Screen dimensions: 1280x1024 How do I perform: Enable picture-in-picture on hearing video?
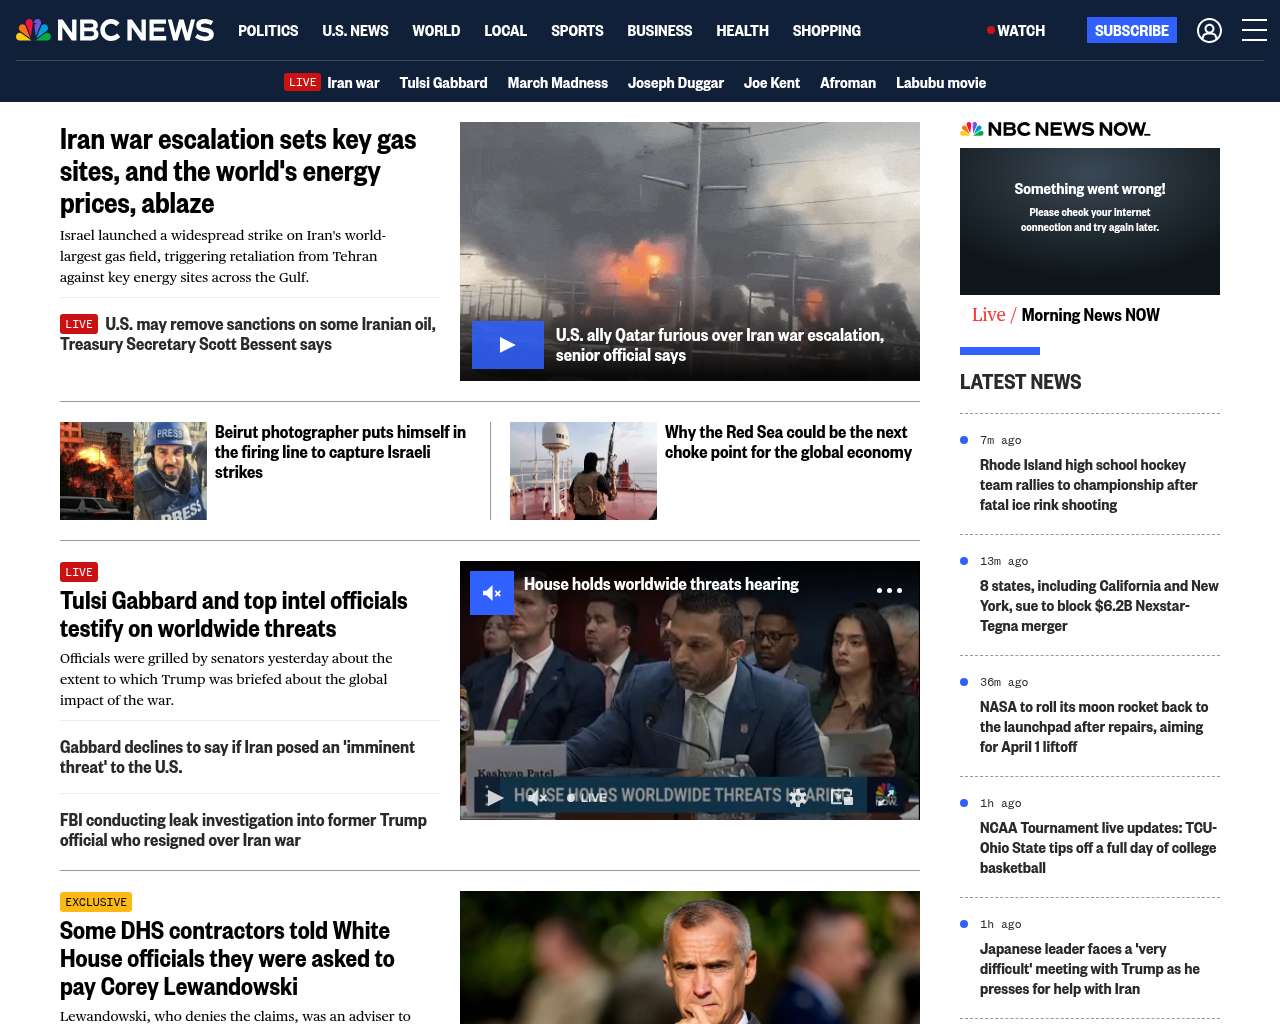coord(842,797)
